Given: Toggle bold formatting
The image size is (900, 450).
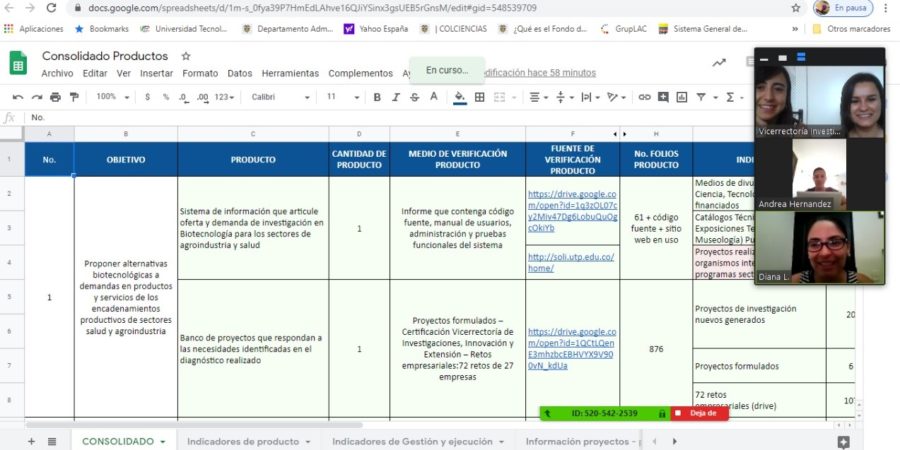Looking at the screenshot, I should click(377, 97).
